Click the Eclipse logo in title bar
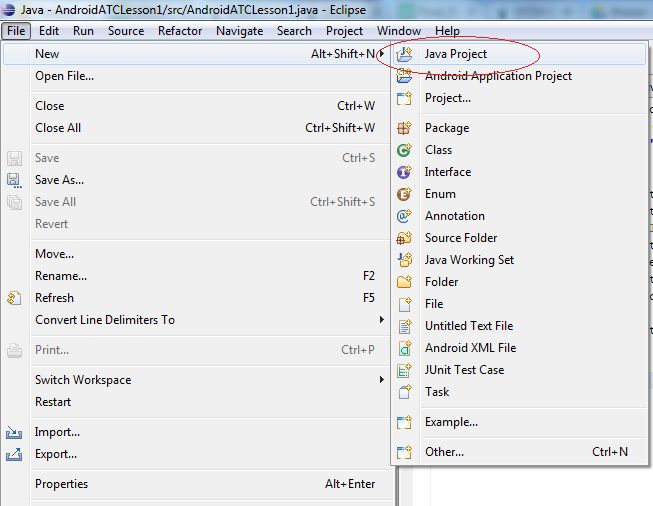This screenshot has width=653, height=506. coord(8,9)
